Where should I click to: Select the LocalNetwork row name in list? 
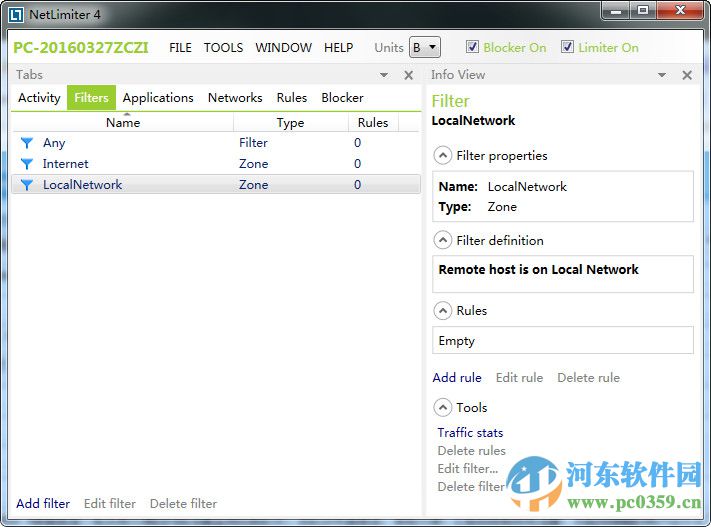pyautogui.click(x=82, y=185)
